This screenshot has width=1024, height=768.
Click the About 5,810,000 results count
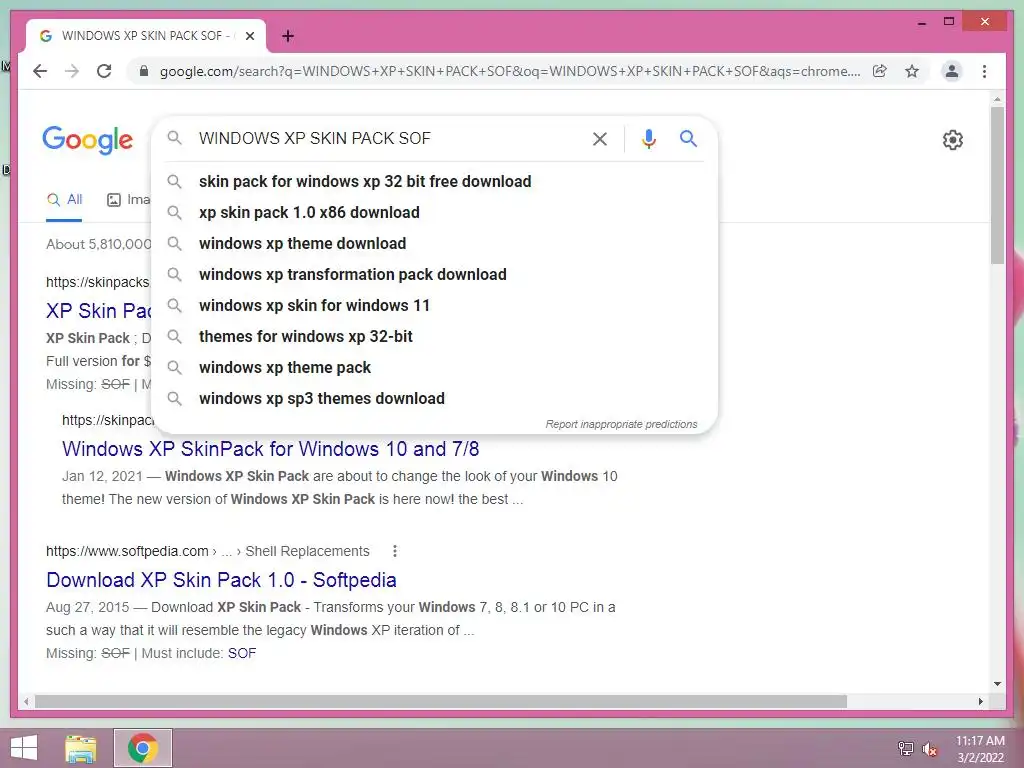(x=99, y=244)
